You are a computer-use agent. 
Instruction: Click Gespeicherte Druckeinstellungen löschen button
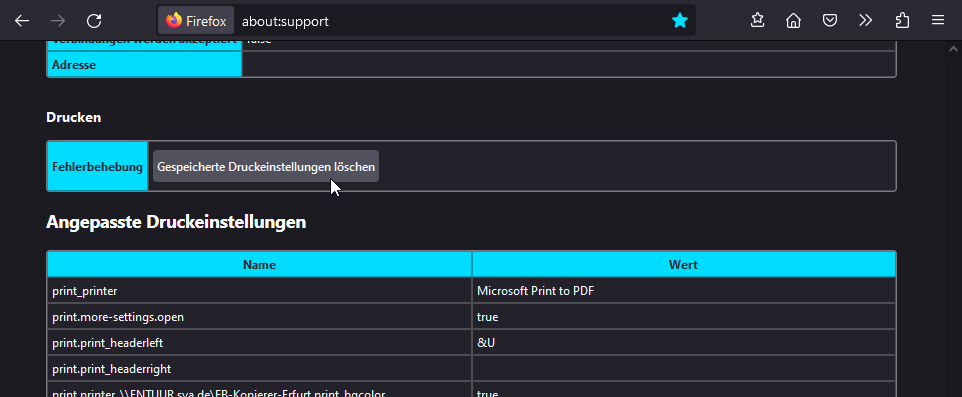pyautogui.click(x=266, y=166)
